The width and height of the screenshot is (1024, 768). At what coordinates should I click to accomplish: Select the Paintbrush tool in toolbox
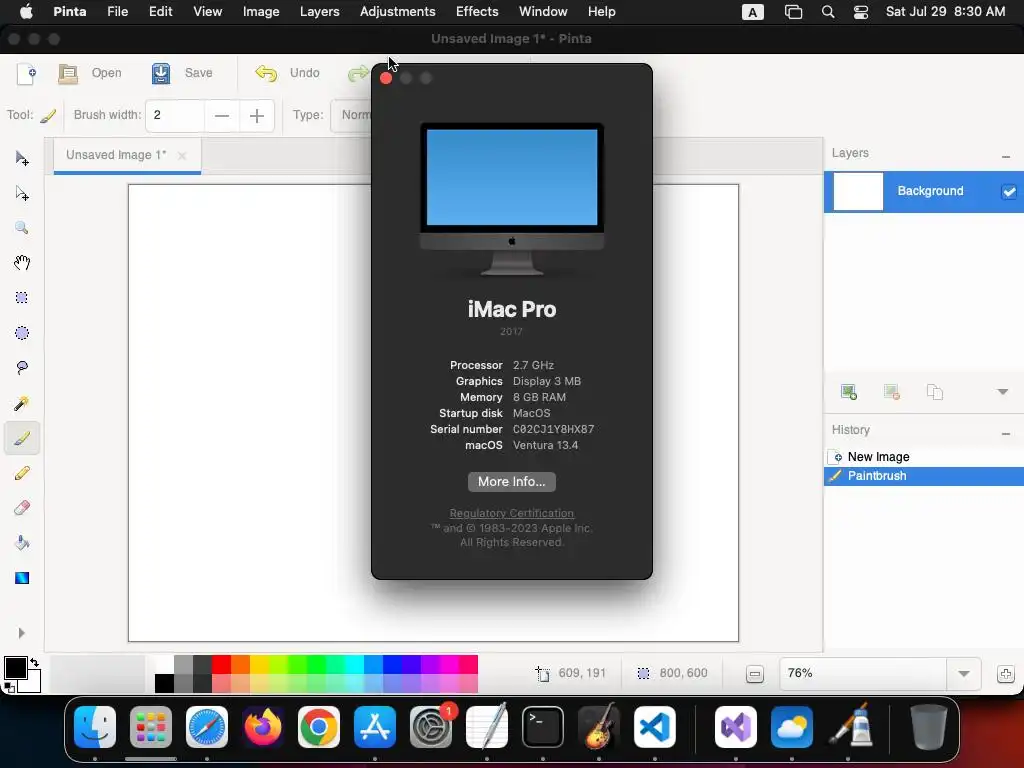(x=22, y=438)
